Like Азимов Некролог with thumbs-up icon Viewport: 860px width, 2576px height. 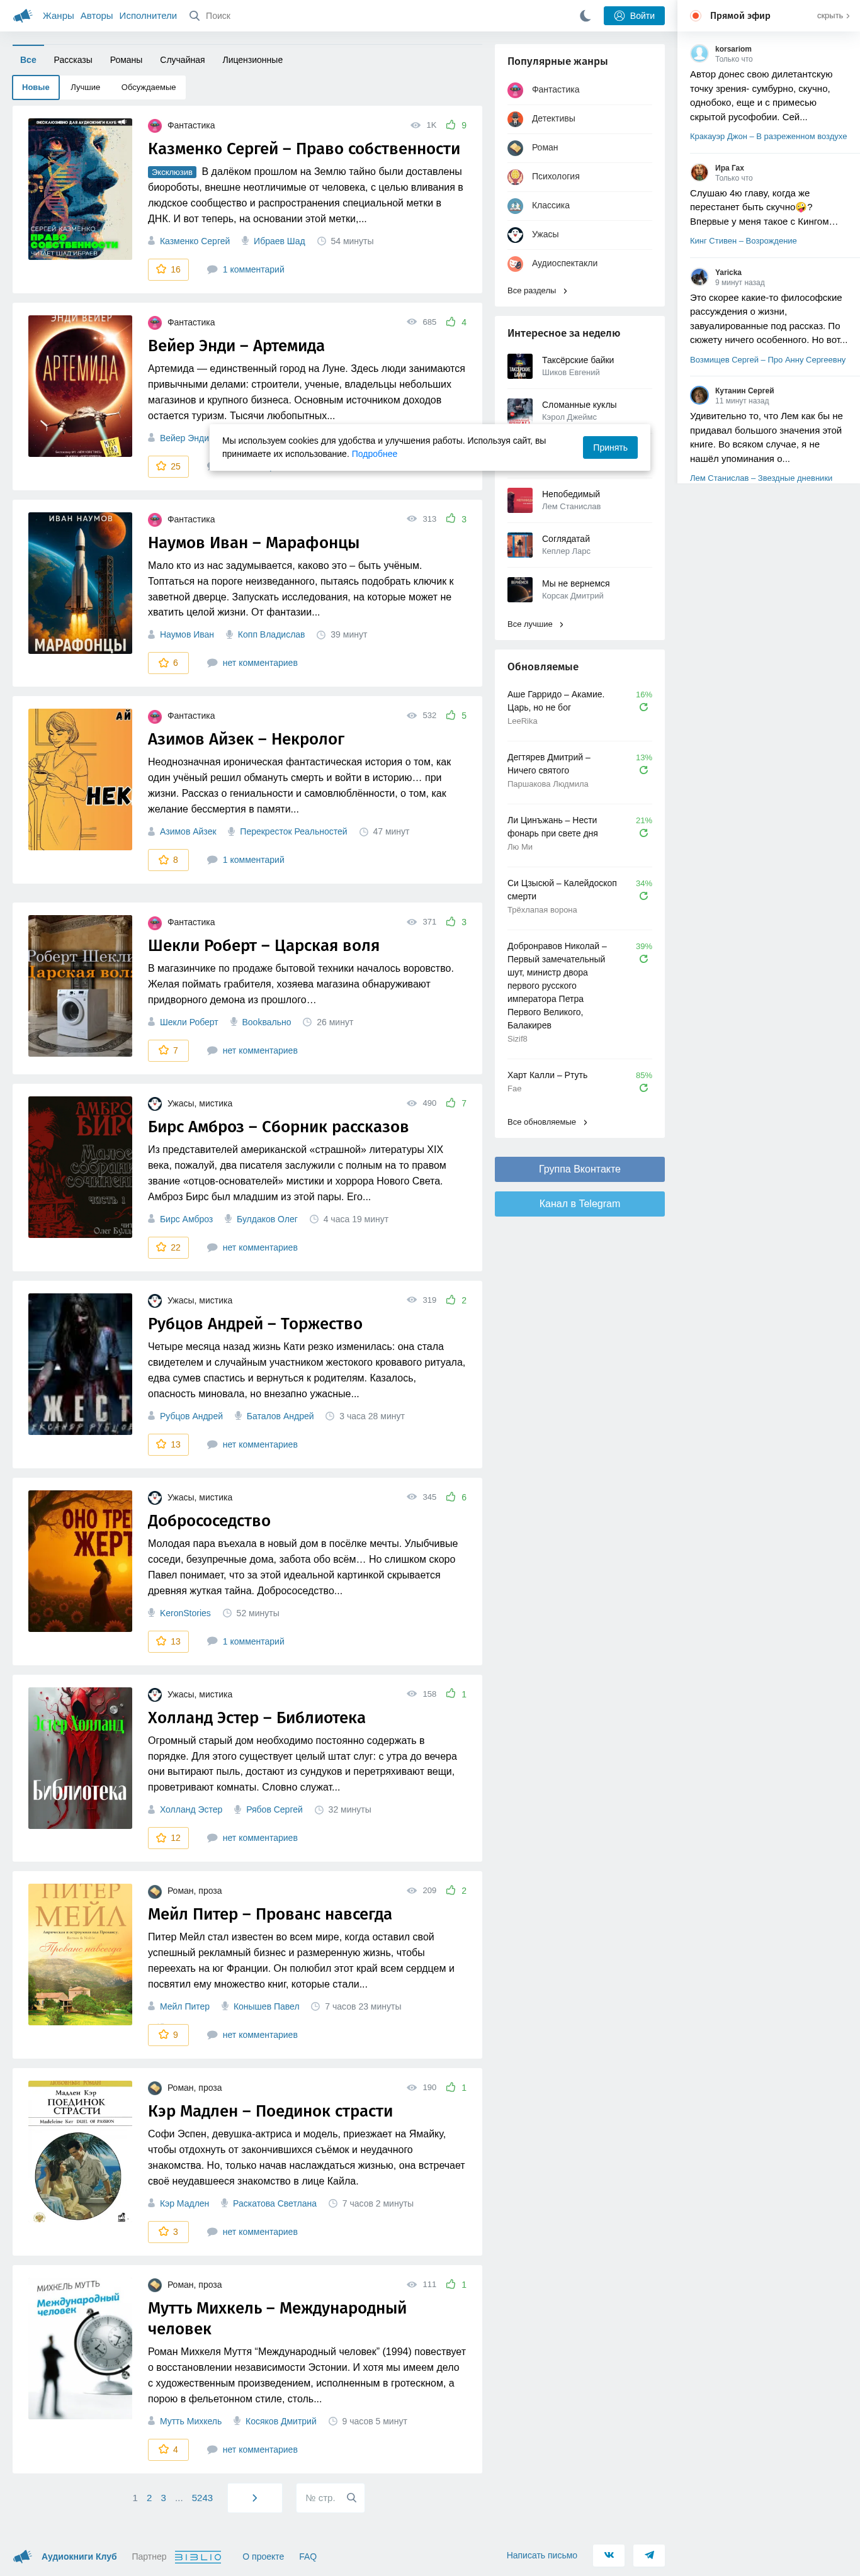tap(450, 715)
